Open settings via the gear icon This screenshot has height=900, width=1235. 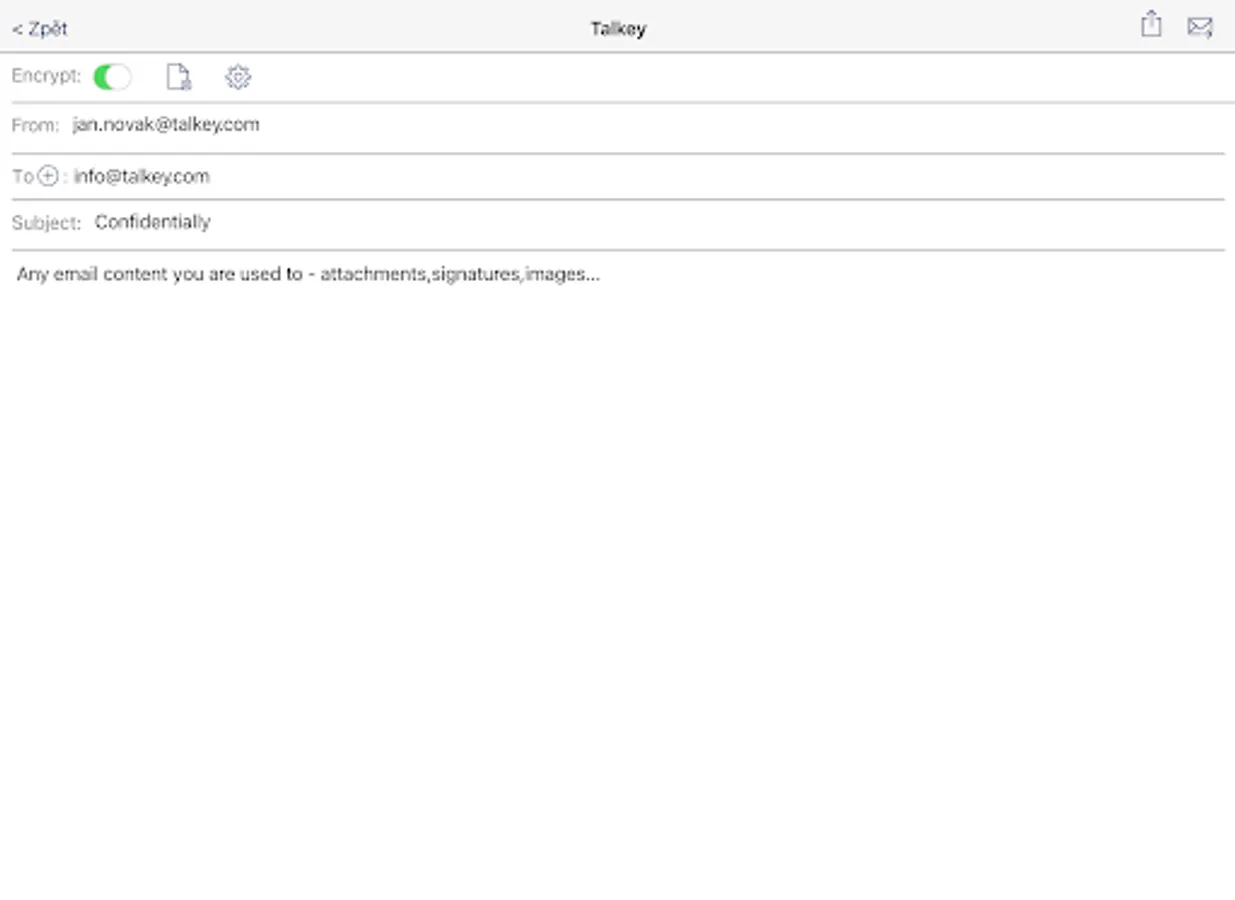click(x=238, y=77)
